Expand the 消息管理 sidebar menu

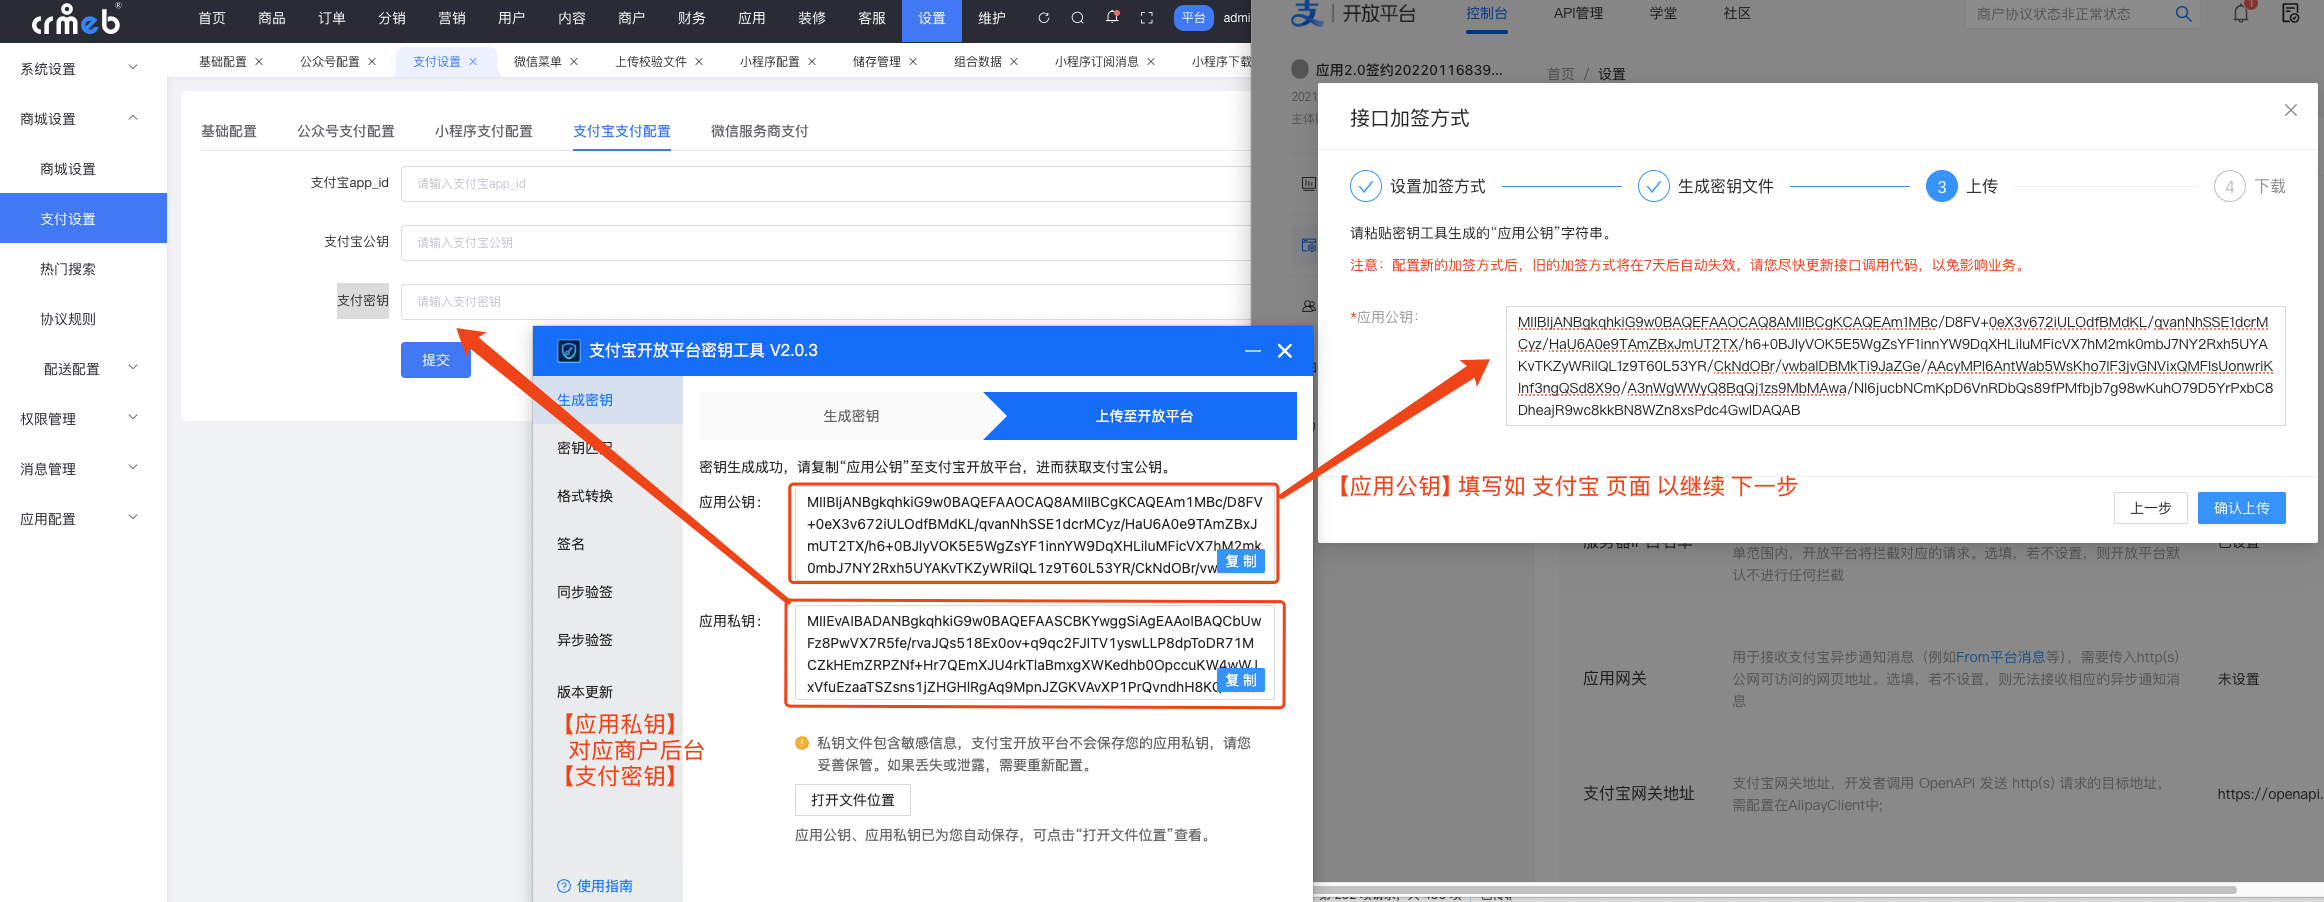tap(133, 468)
